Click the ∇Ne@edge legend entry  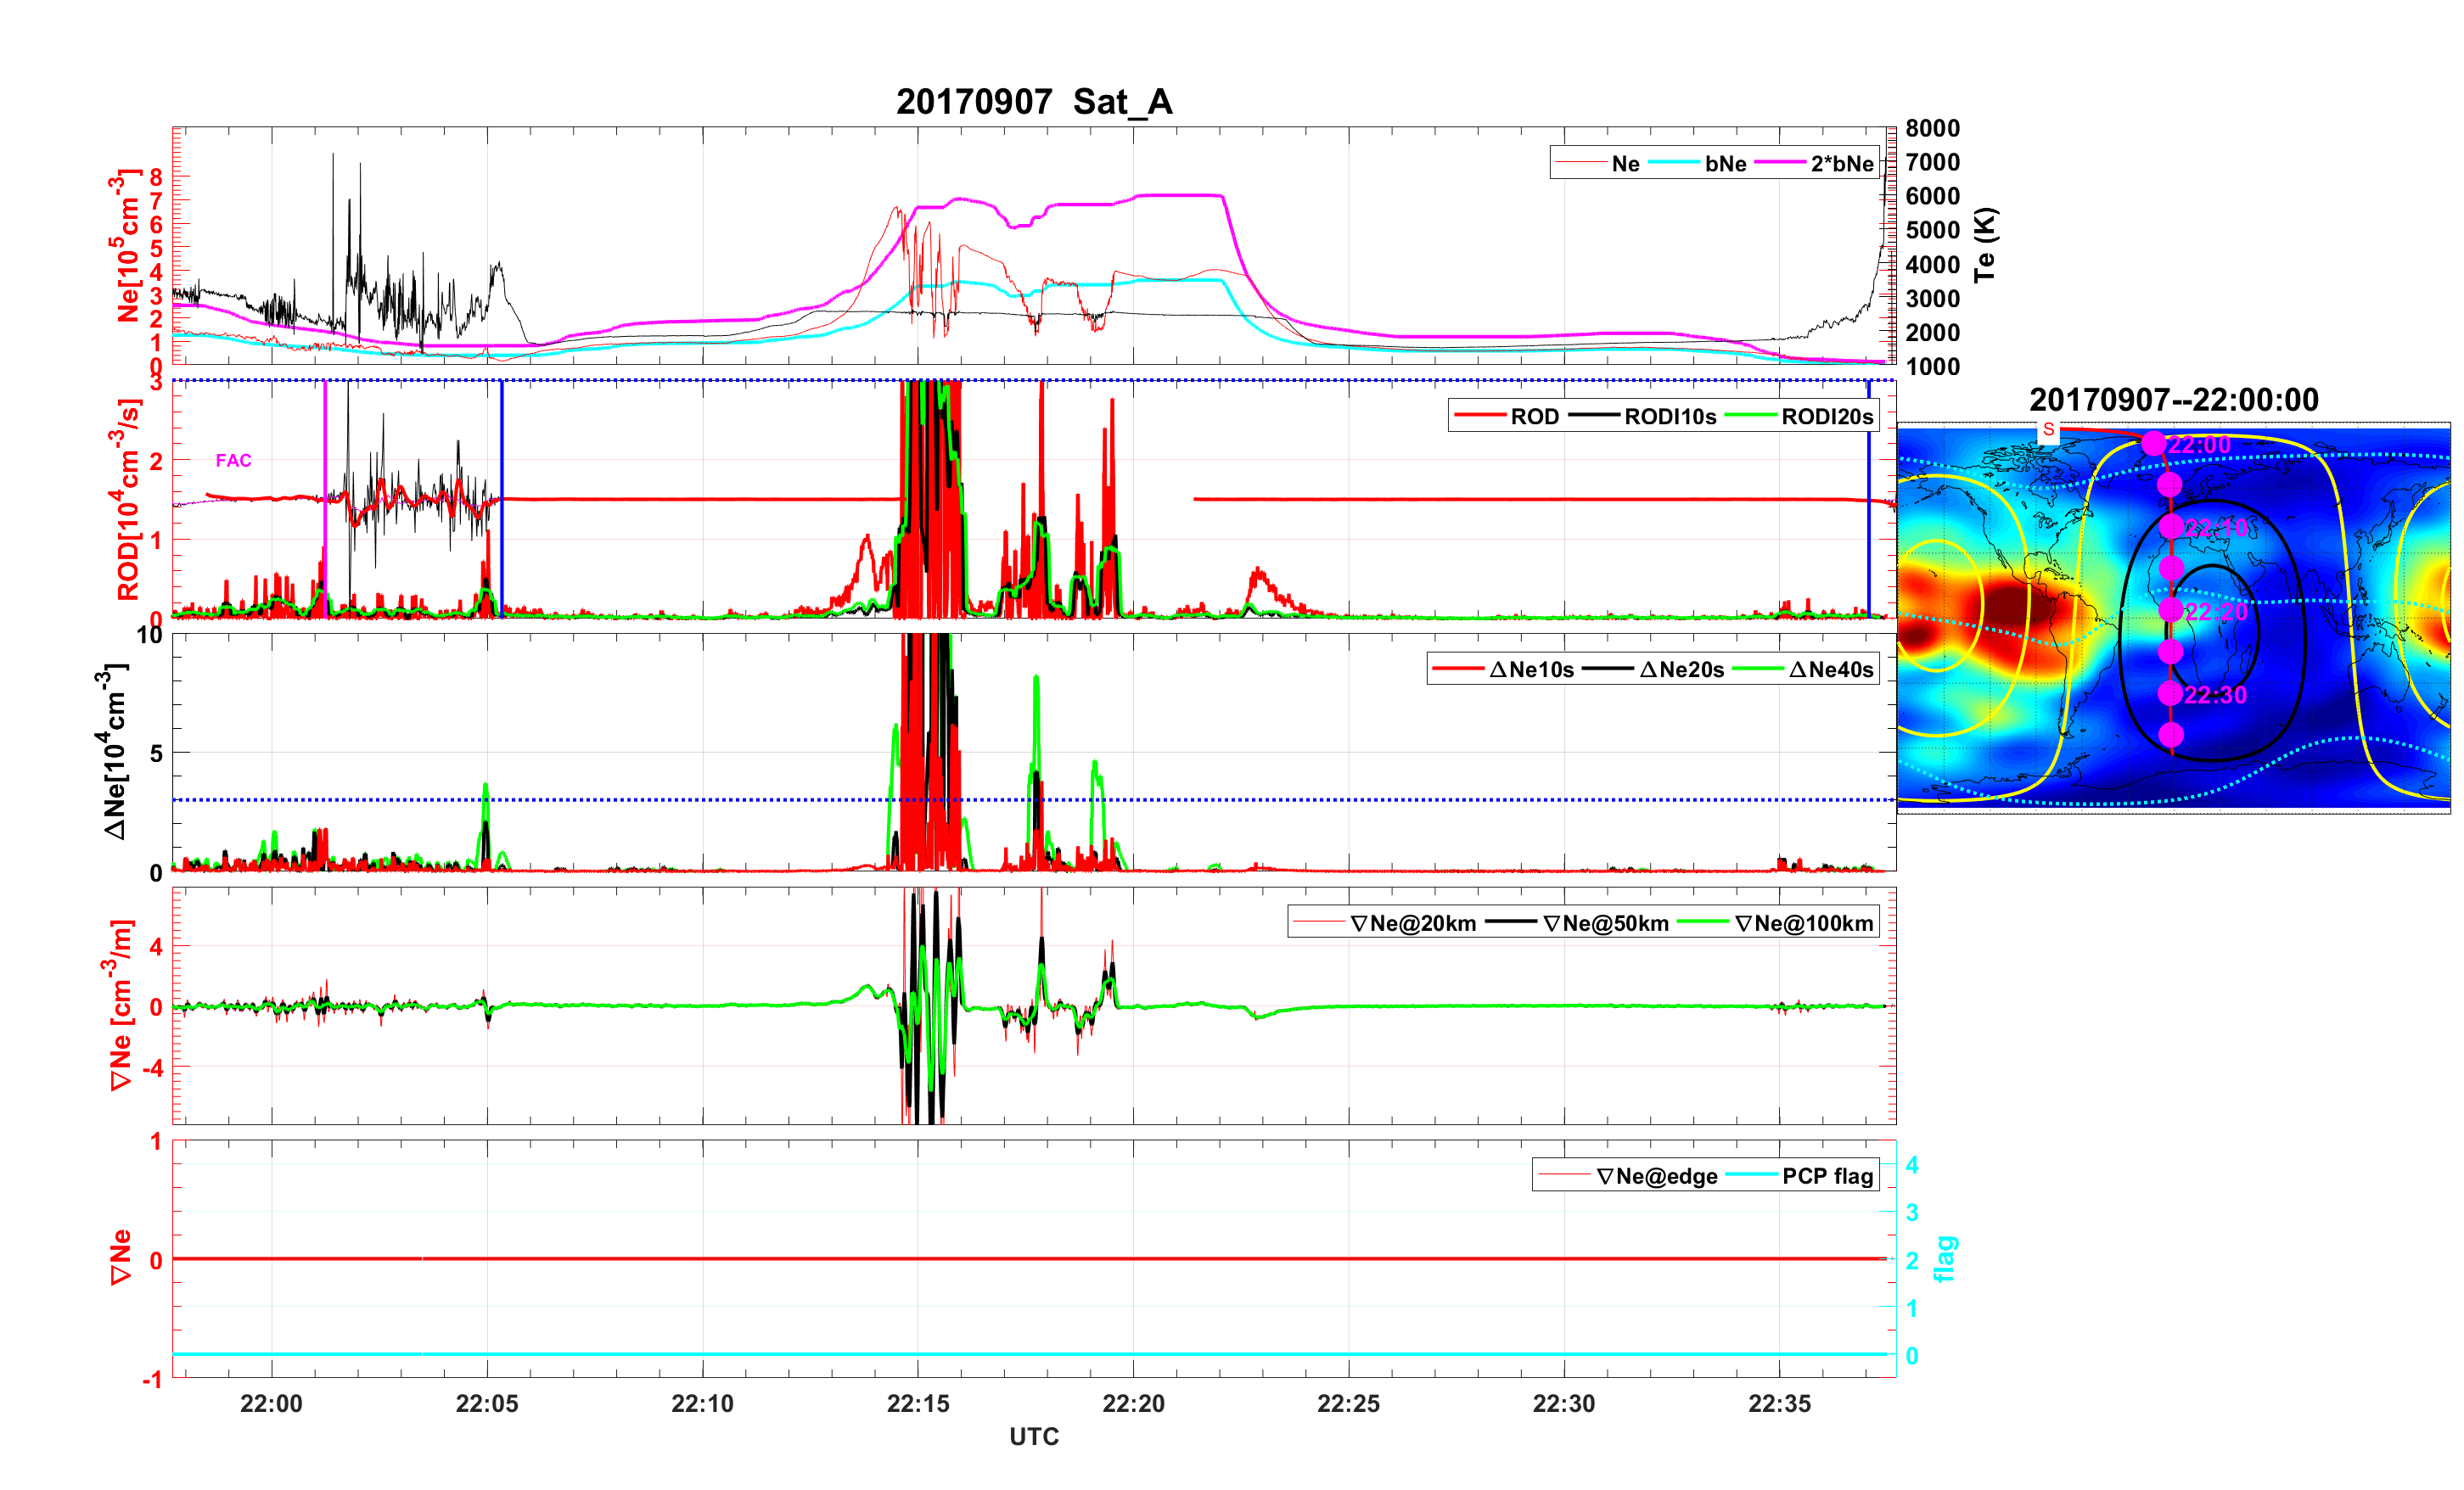[x=1656, y=1177]
